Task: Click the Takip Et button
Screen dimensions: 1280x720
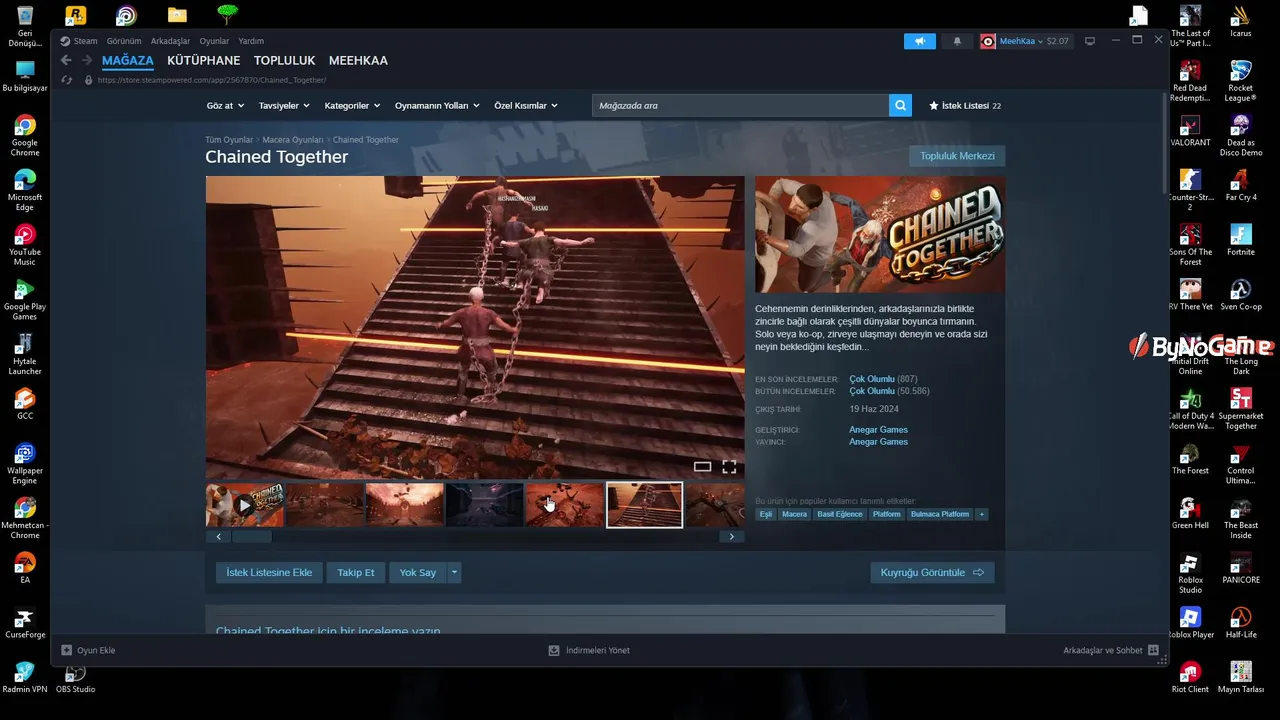Action: (356, 573)
